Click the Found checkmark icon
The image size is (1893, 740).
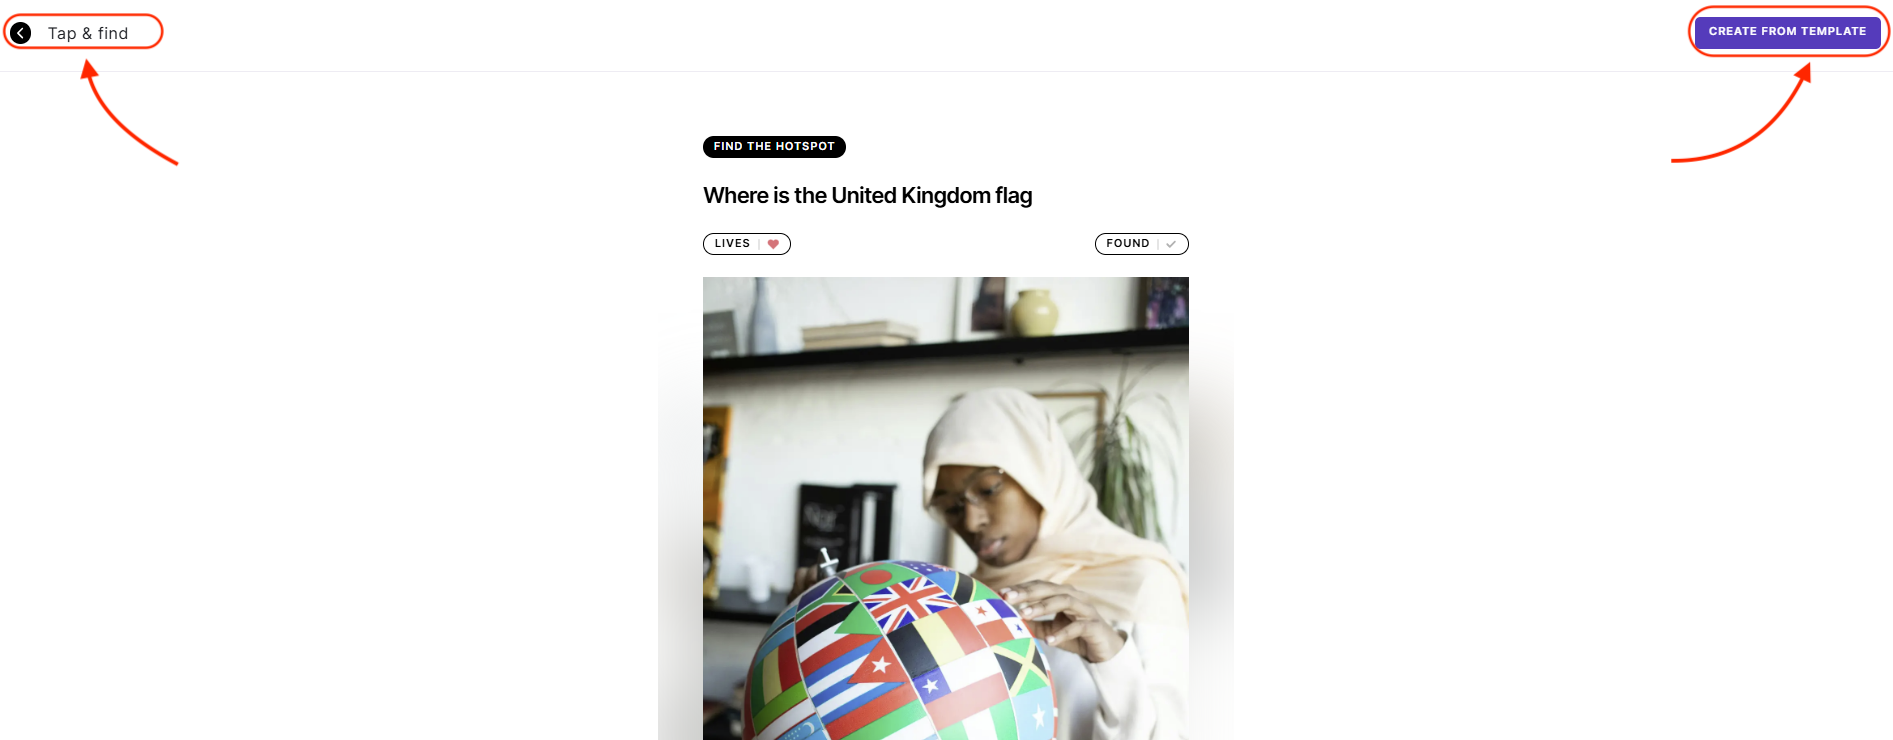[1171, 244]
